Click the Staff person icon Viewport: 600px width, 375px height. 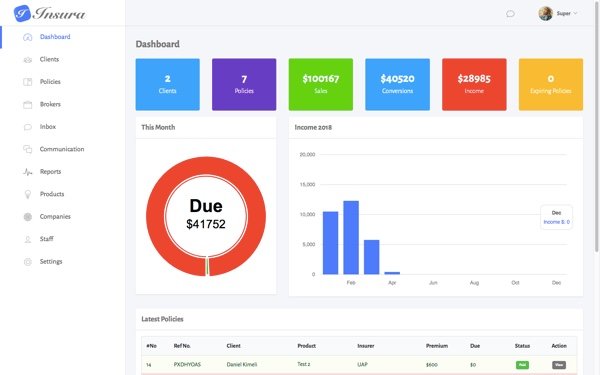point(28,240)
